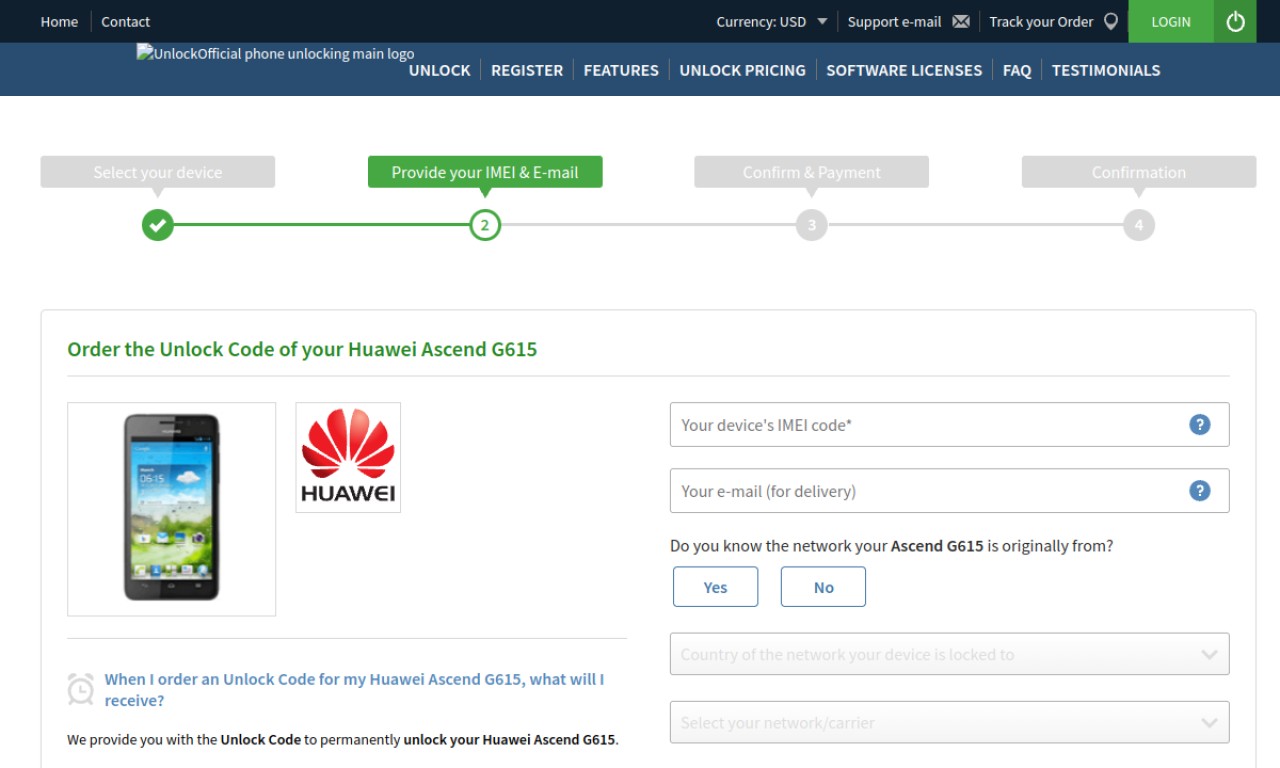Click the Select your device step label
Screen dimensions: 1280x768
coord(158,172)
